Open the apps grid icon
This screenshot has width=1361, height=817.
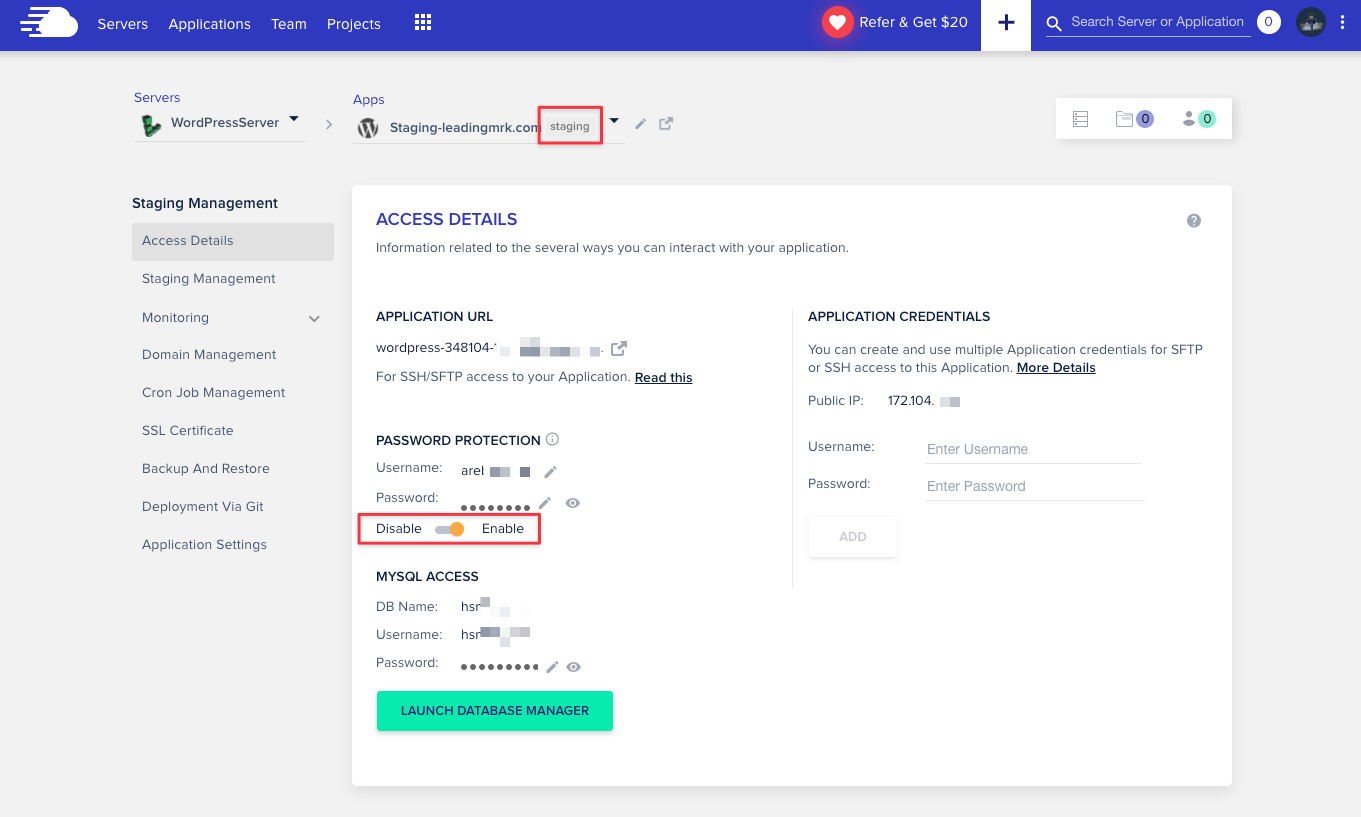click(423, 22)
